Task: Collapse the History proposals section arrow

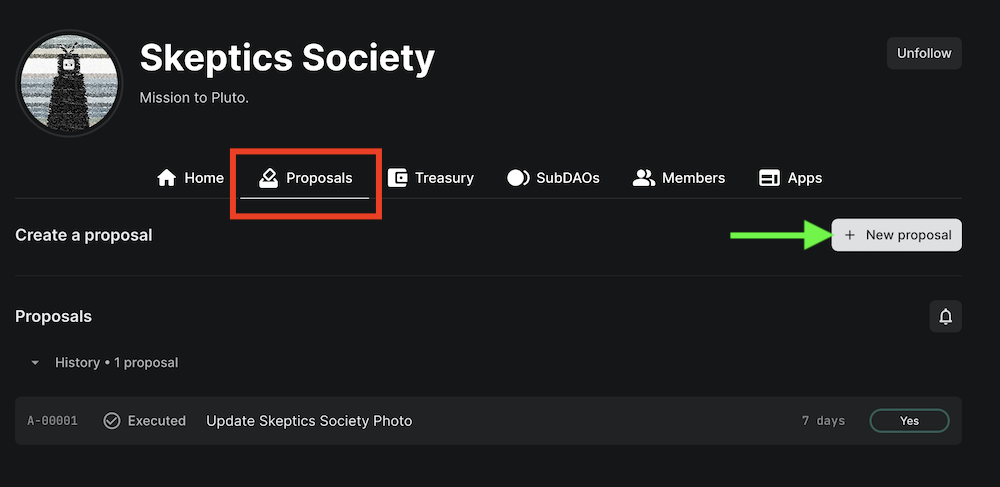Action: click(36, 363)
